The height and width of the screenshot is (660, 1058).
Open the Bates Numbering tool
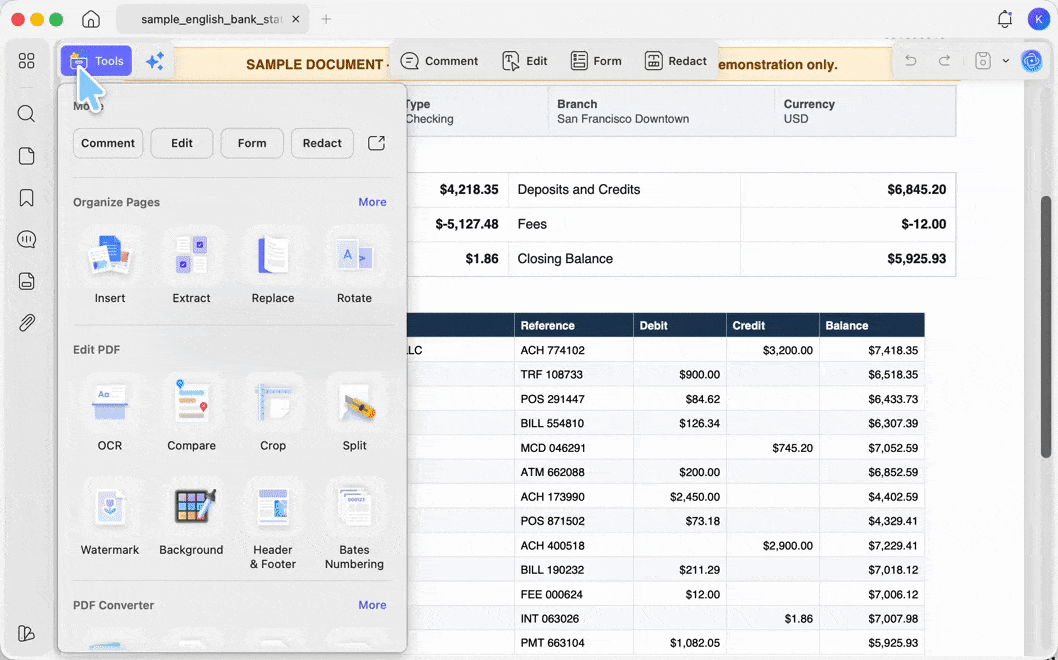[x=354, y=525]
